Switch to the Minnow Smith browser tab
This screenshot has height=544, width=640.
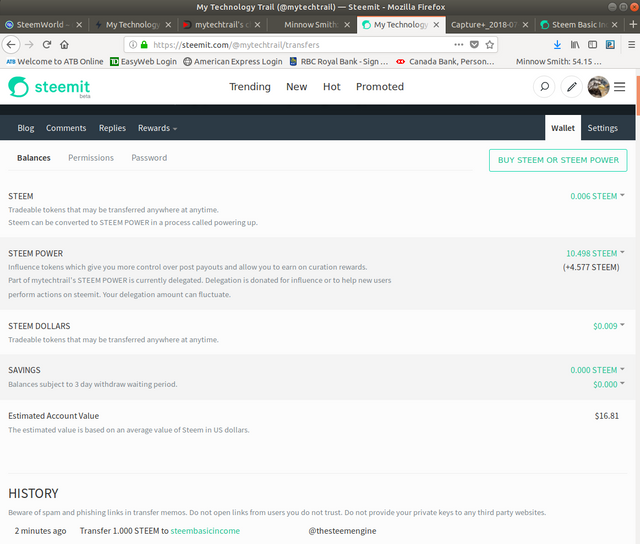click(310, 25)
